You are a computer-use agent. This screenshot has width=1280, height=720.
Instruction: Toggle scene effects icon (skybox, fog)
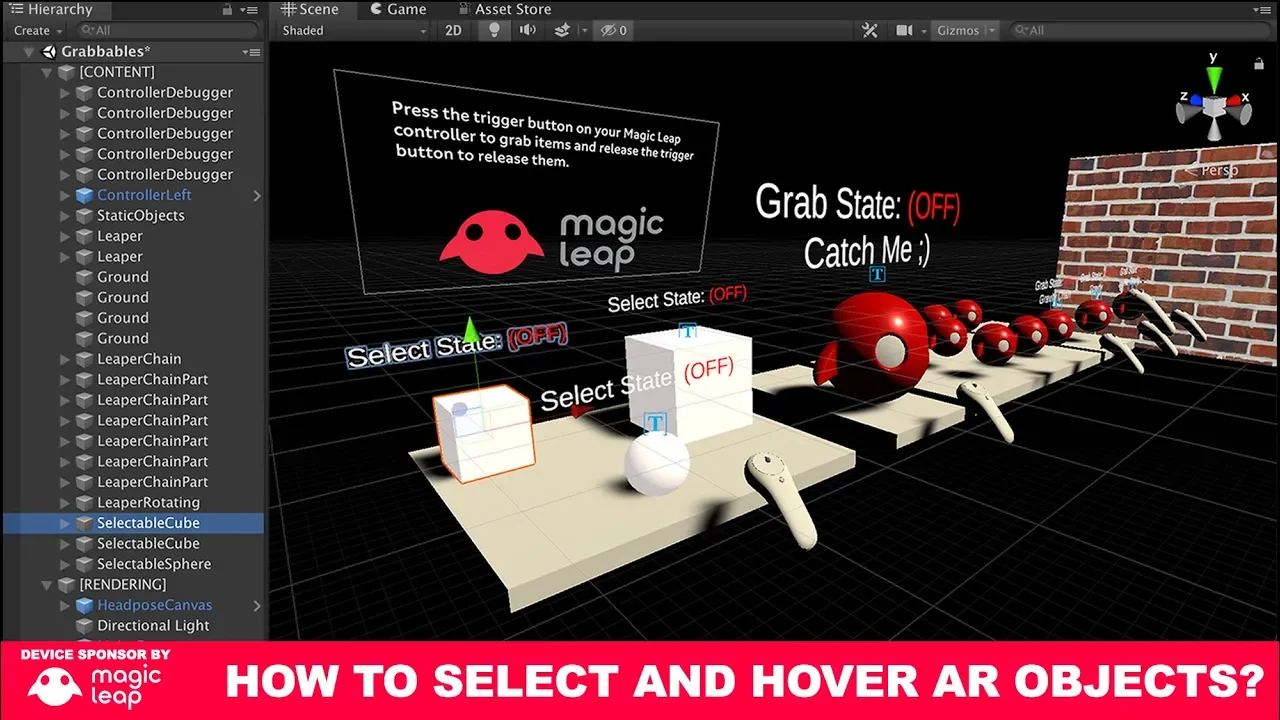(561, 30)
